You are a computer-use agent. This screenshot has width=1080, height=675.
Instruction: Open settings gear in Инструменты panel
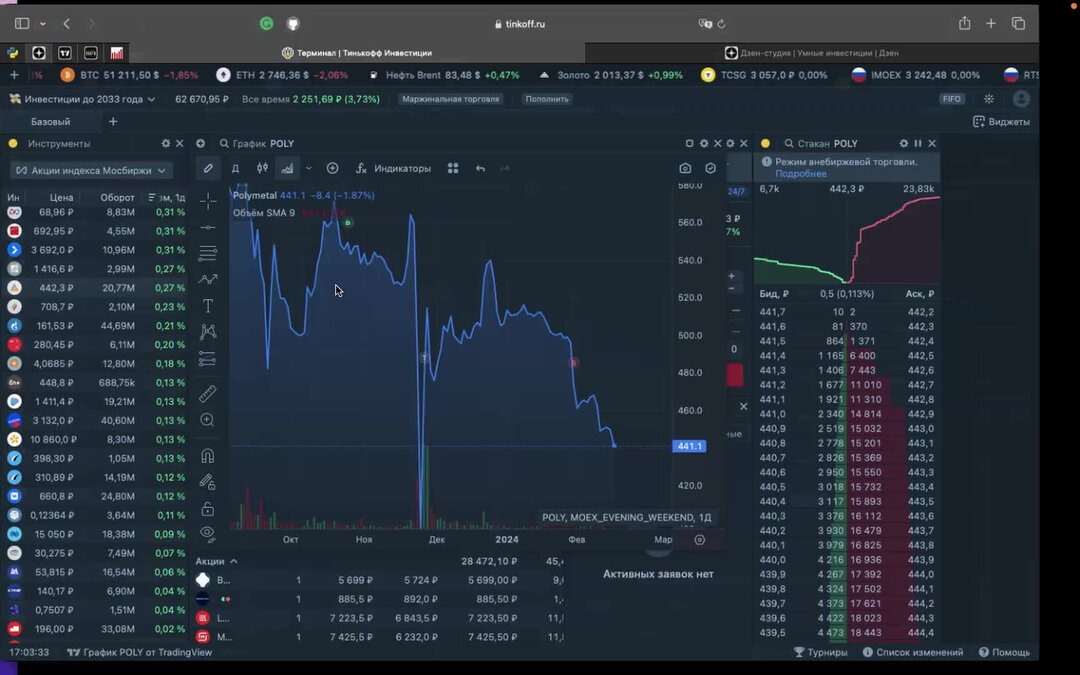[x=165, y=143]
